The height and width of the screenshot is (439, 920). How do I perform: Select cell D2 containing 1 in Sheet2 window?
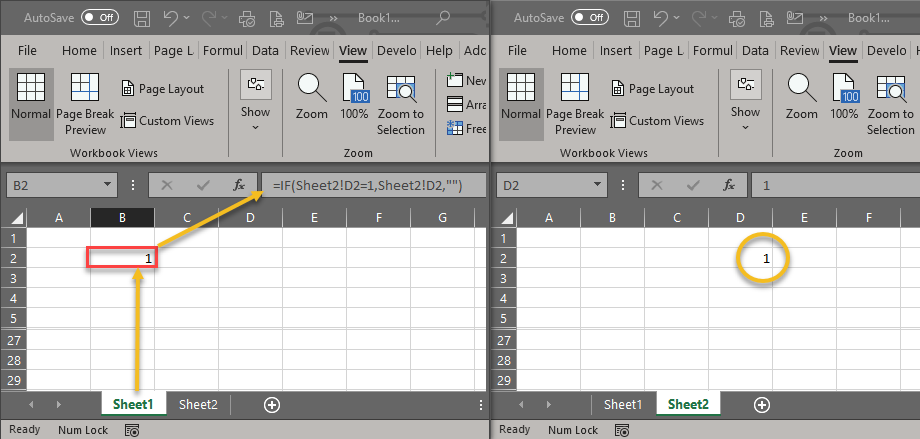[x=740, y=258]
